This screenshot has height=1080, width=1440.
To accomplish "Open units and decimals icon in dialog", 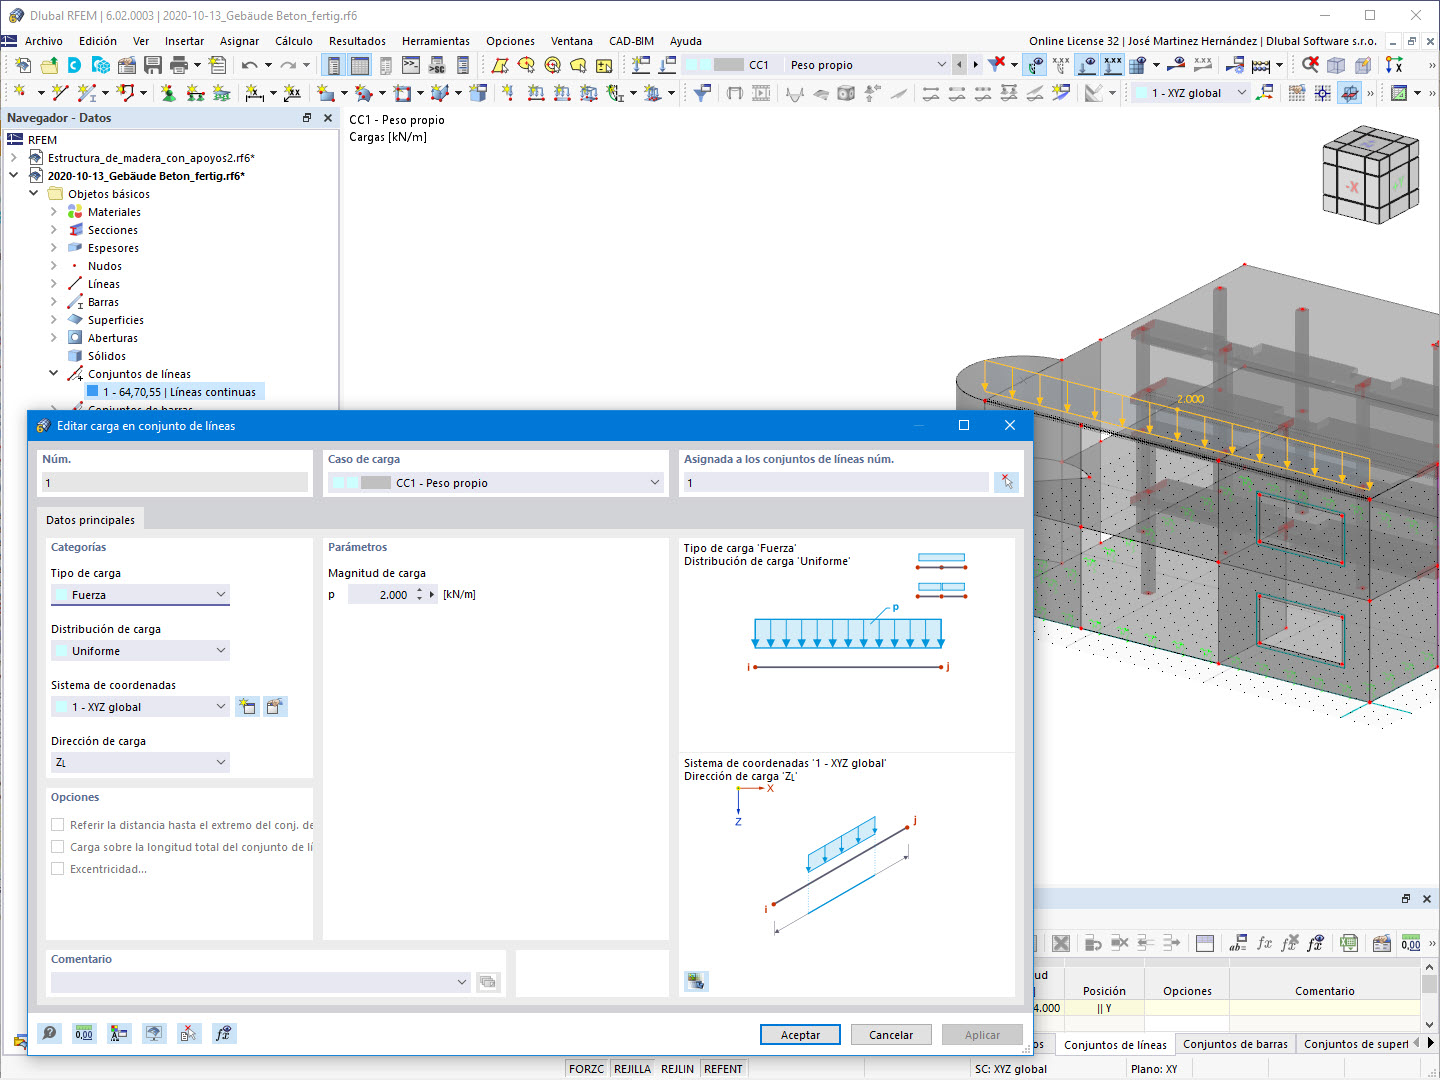I will tap(84, 1034).
